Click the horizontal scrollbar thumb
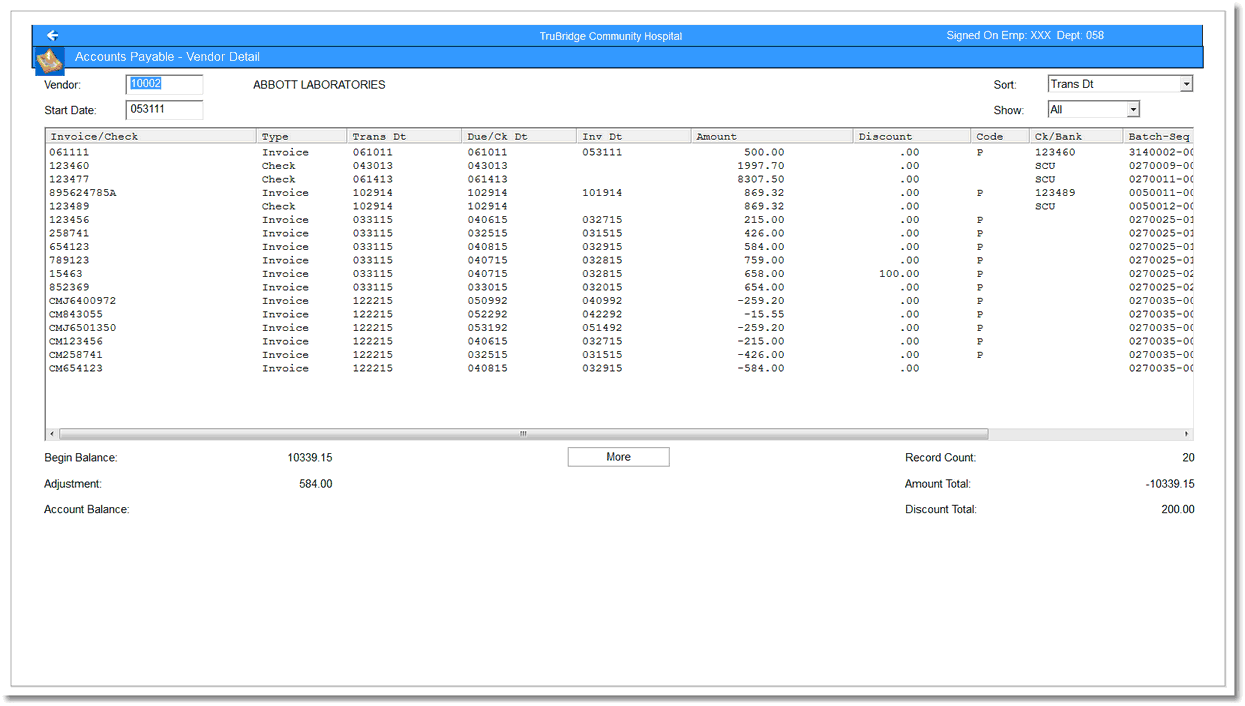This screenshot has height=706, width=1245. tap(523, 434)
